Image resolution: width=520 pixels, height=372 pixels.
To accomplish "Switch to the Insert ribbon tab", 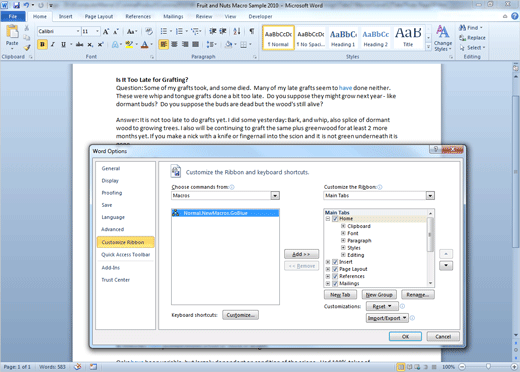I will [x=65, y=16].
